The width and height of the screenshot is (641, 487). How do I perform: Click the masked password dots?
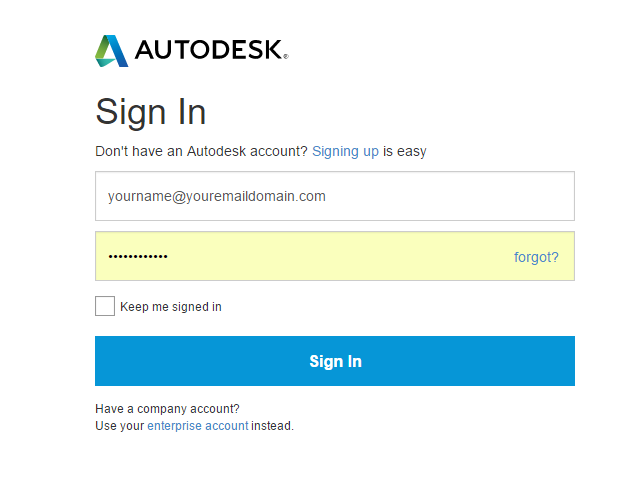[138, 257]
